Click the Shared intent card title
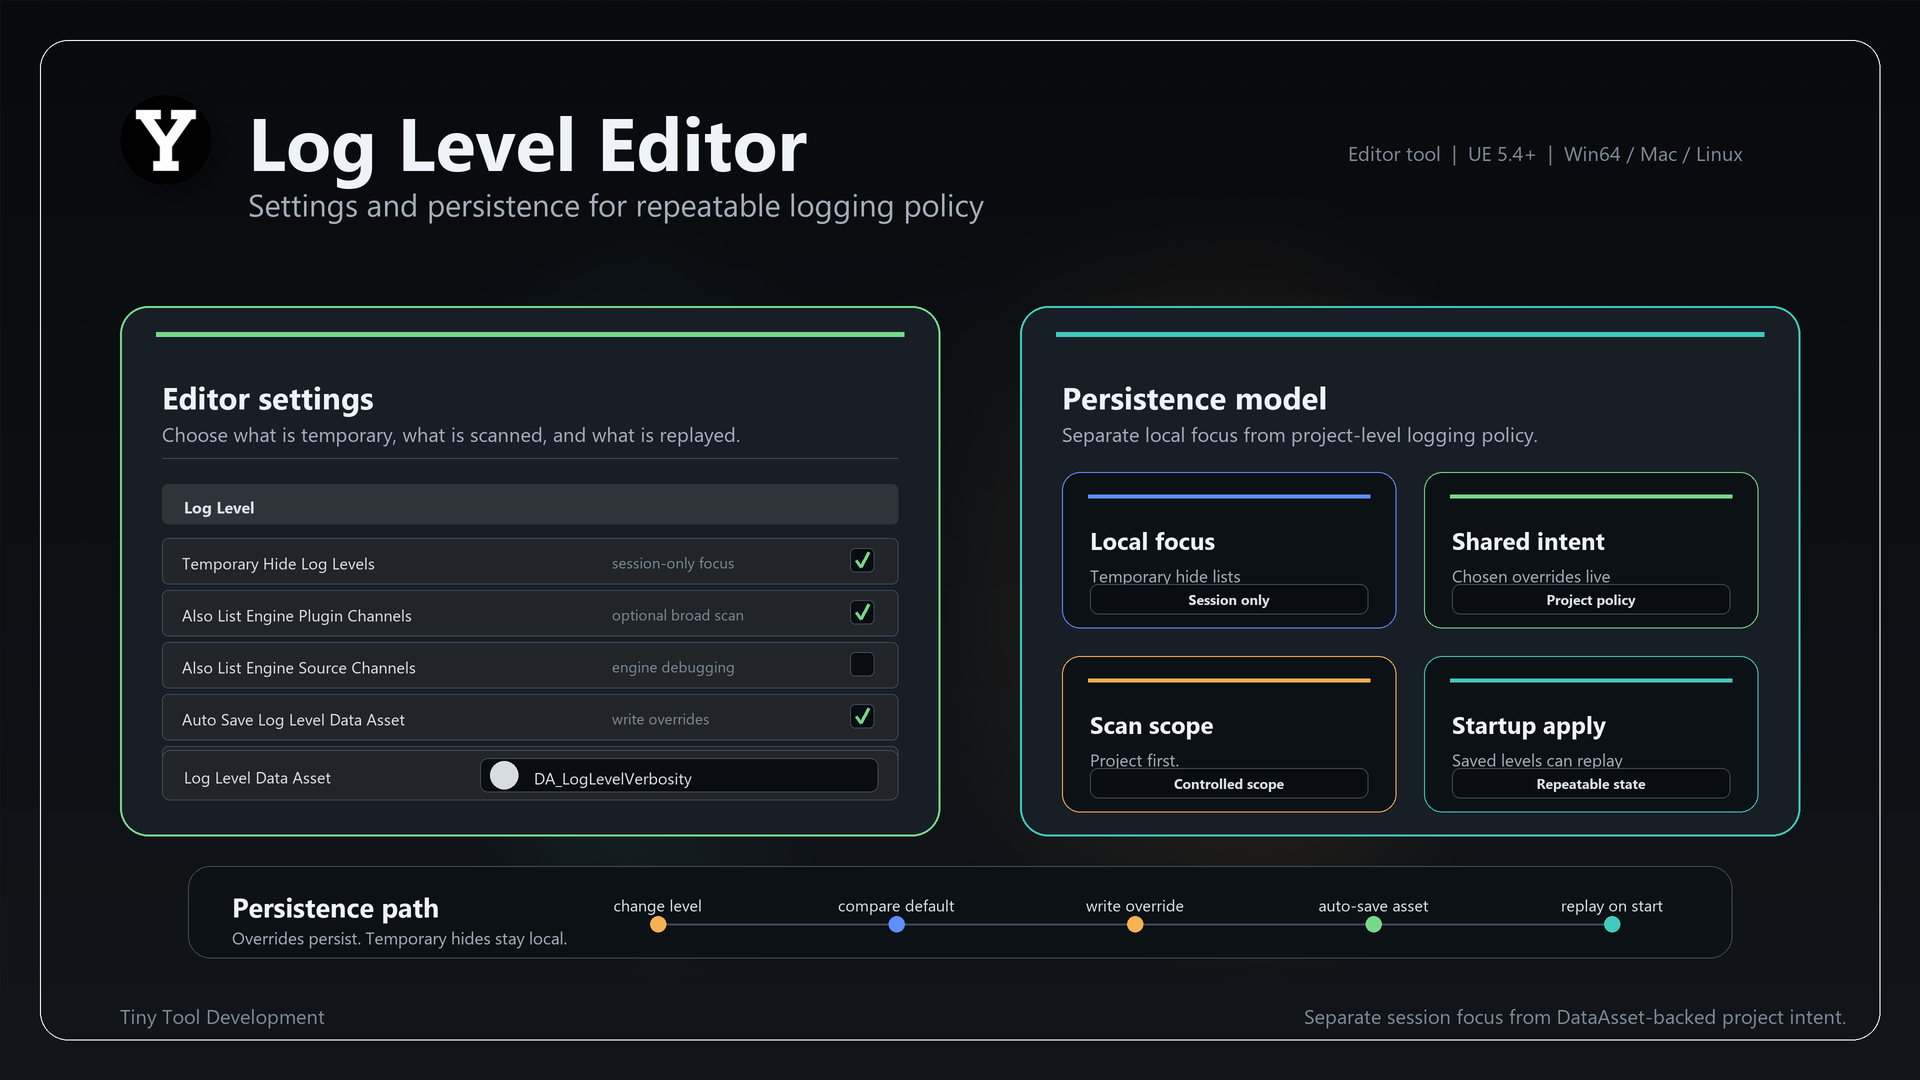Screen dimensions: 1920x1080 [x=1528, y=542]
